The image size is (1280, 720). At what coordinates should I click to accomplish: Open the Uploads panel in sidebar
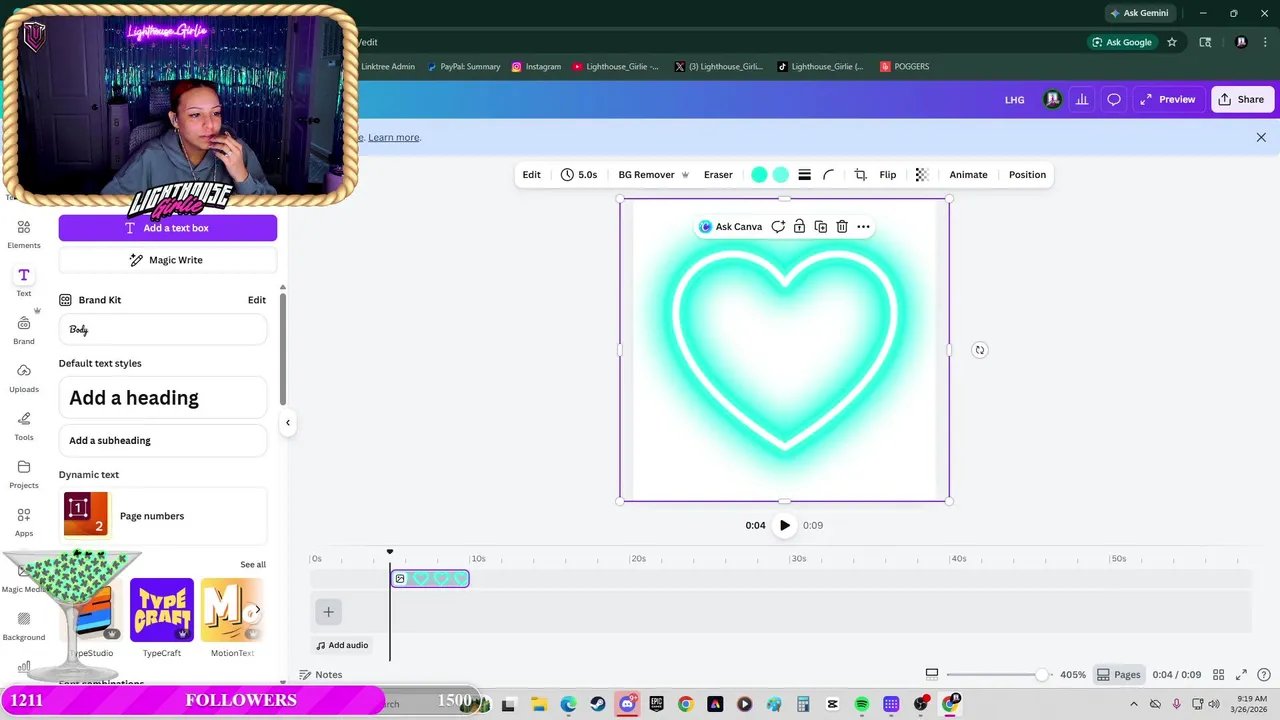click(x=24, y=378)
